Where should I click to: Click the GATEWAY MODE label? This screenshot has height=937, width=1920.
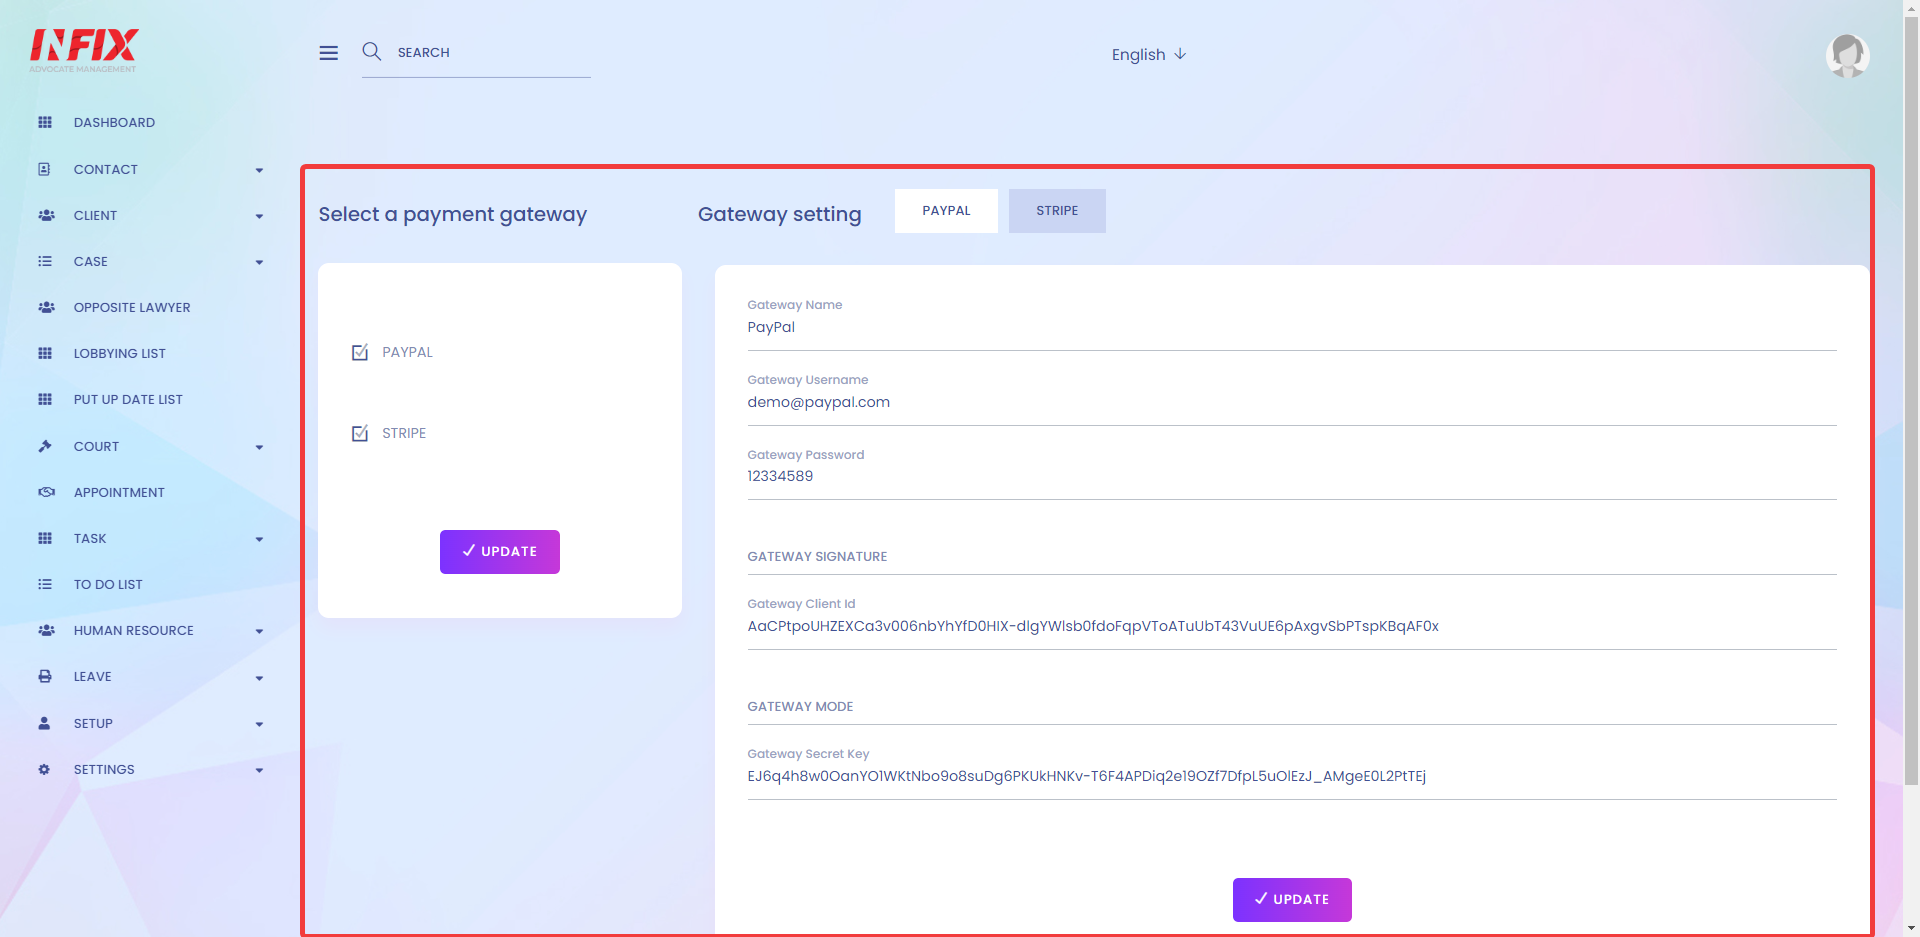click(800, 707)
